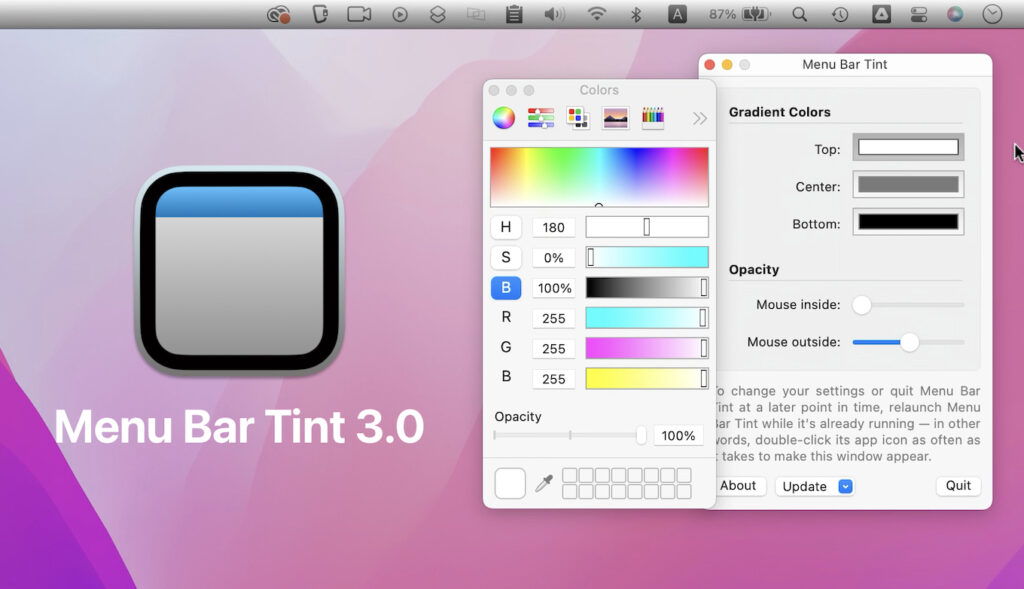1024x589 pixels.
Task: Switch to the Pencils color picker
Action: click(x=651, y=117)
